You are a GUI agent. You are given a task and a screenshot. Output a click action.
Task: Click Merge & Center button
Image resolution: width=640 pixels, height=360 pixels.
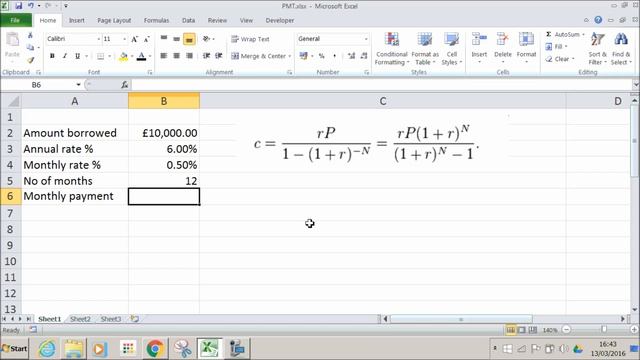[259, 56]
